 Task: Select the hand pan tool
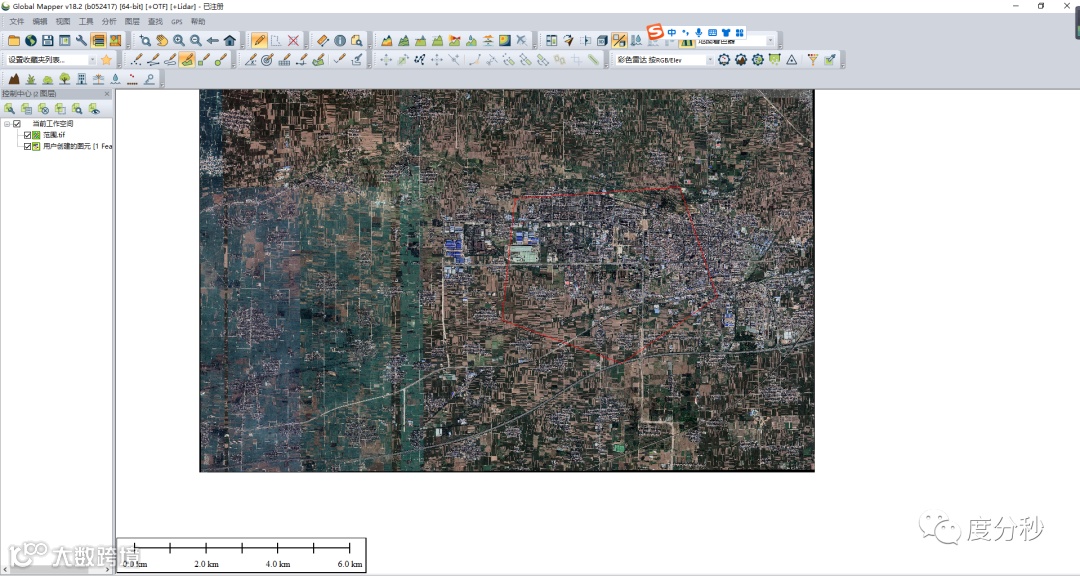pos(162,41)
